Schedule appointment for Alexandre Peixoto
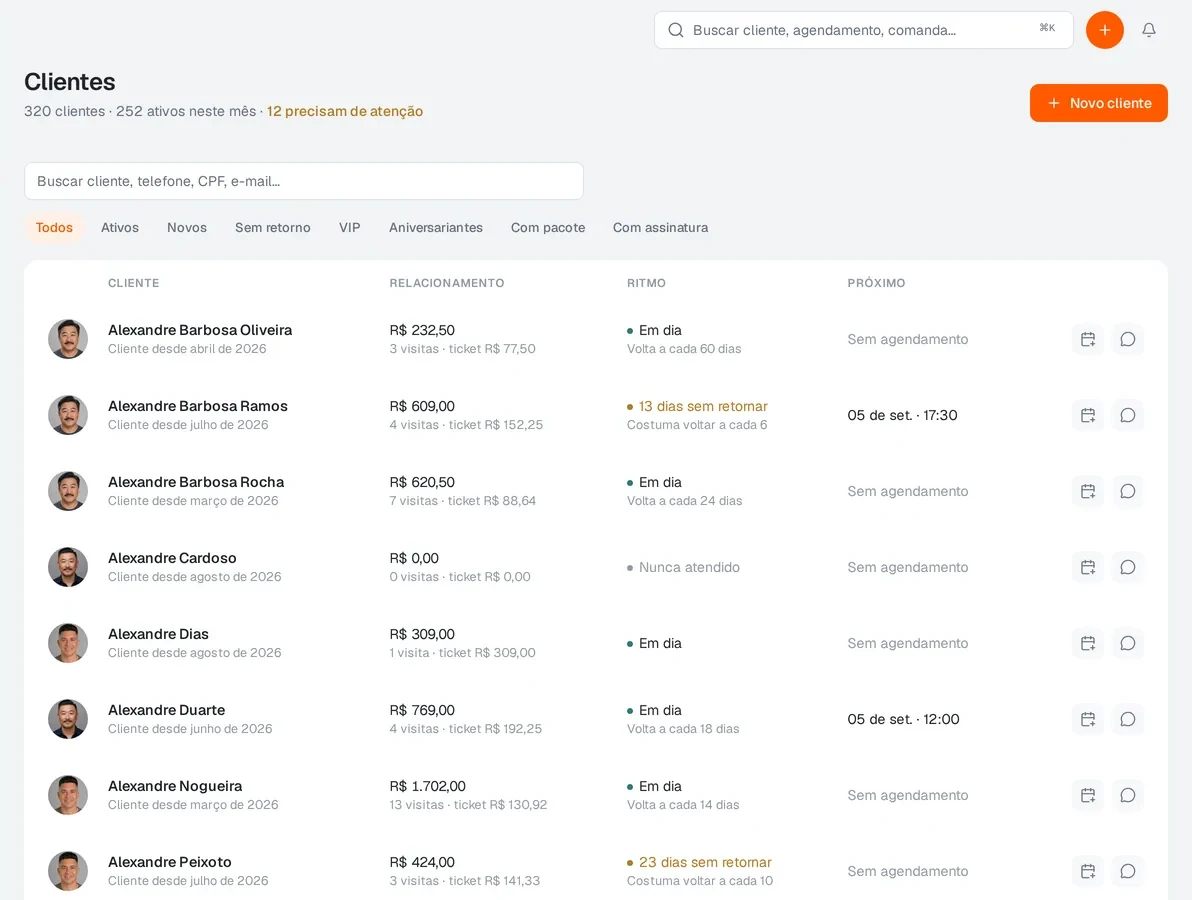The image size is (1192, 900). (1088, 871)
